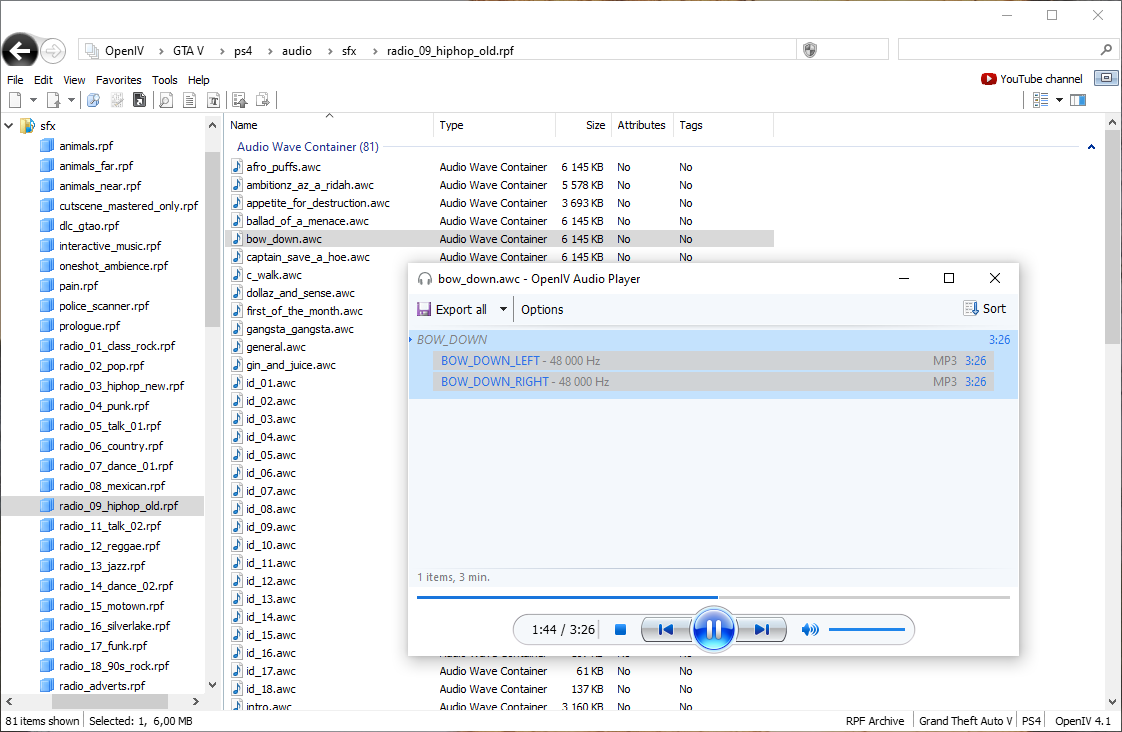The height and width of the screenshot is (732, 1122).
Task: Open the YouTube channel link
Action: 1032,79
